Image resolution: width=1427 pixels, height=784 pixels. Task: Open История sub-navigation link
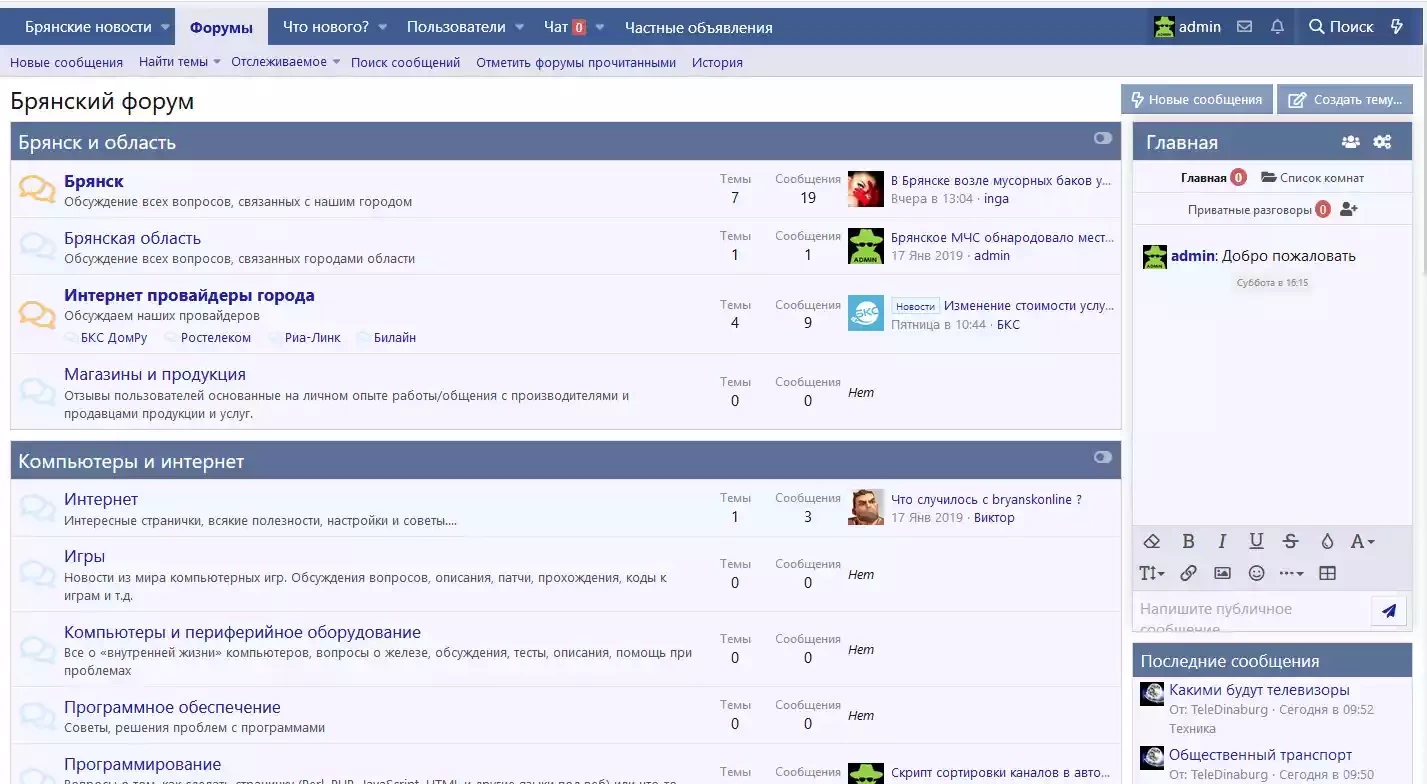tap(717, 62)
